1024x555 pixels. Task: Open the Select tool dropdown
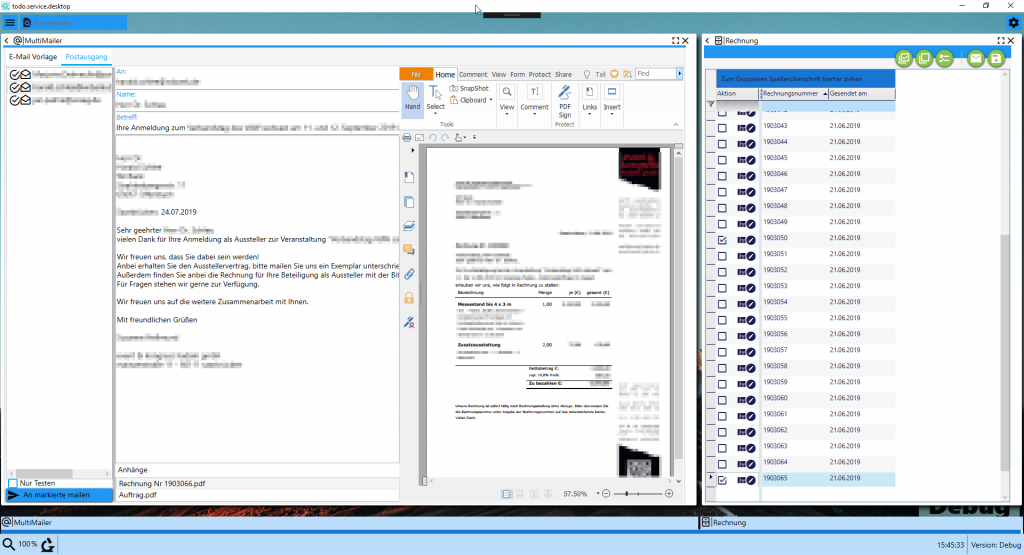click(435, 114)
